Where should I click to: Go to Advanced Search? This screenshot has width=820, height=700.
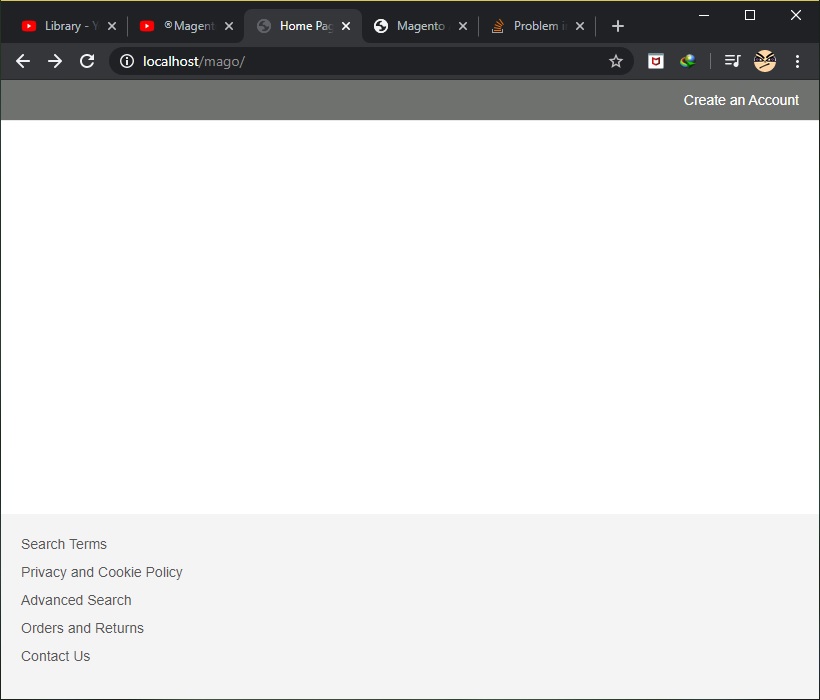point(76,600)
